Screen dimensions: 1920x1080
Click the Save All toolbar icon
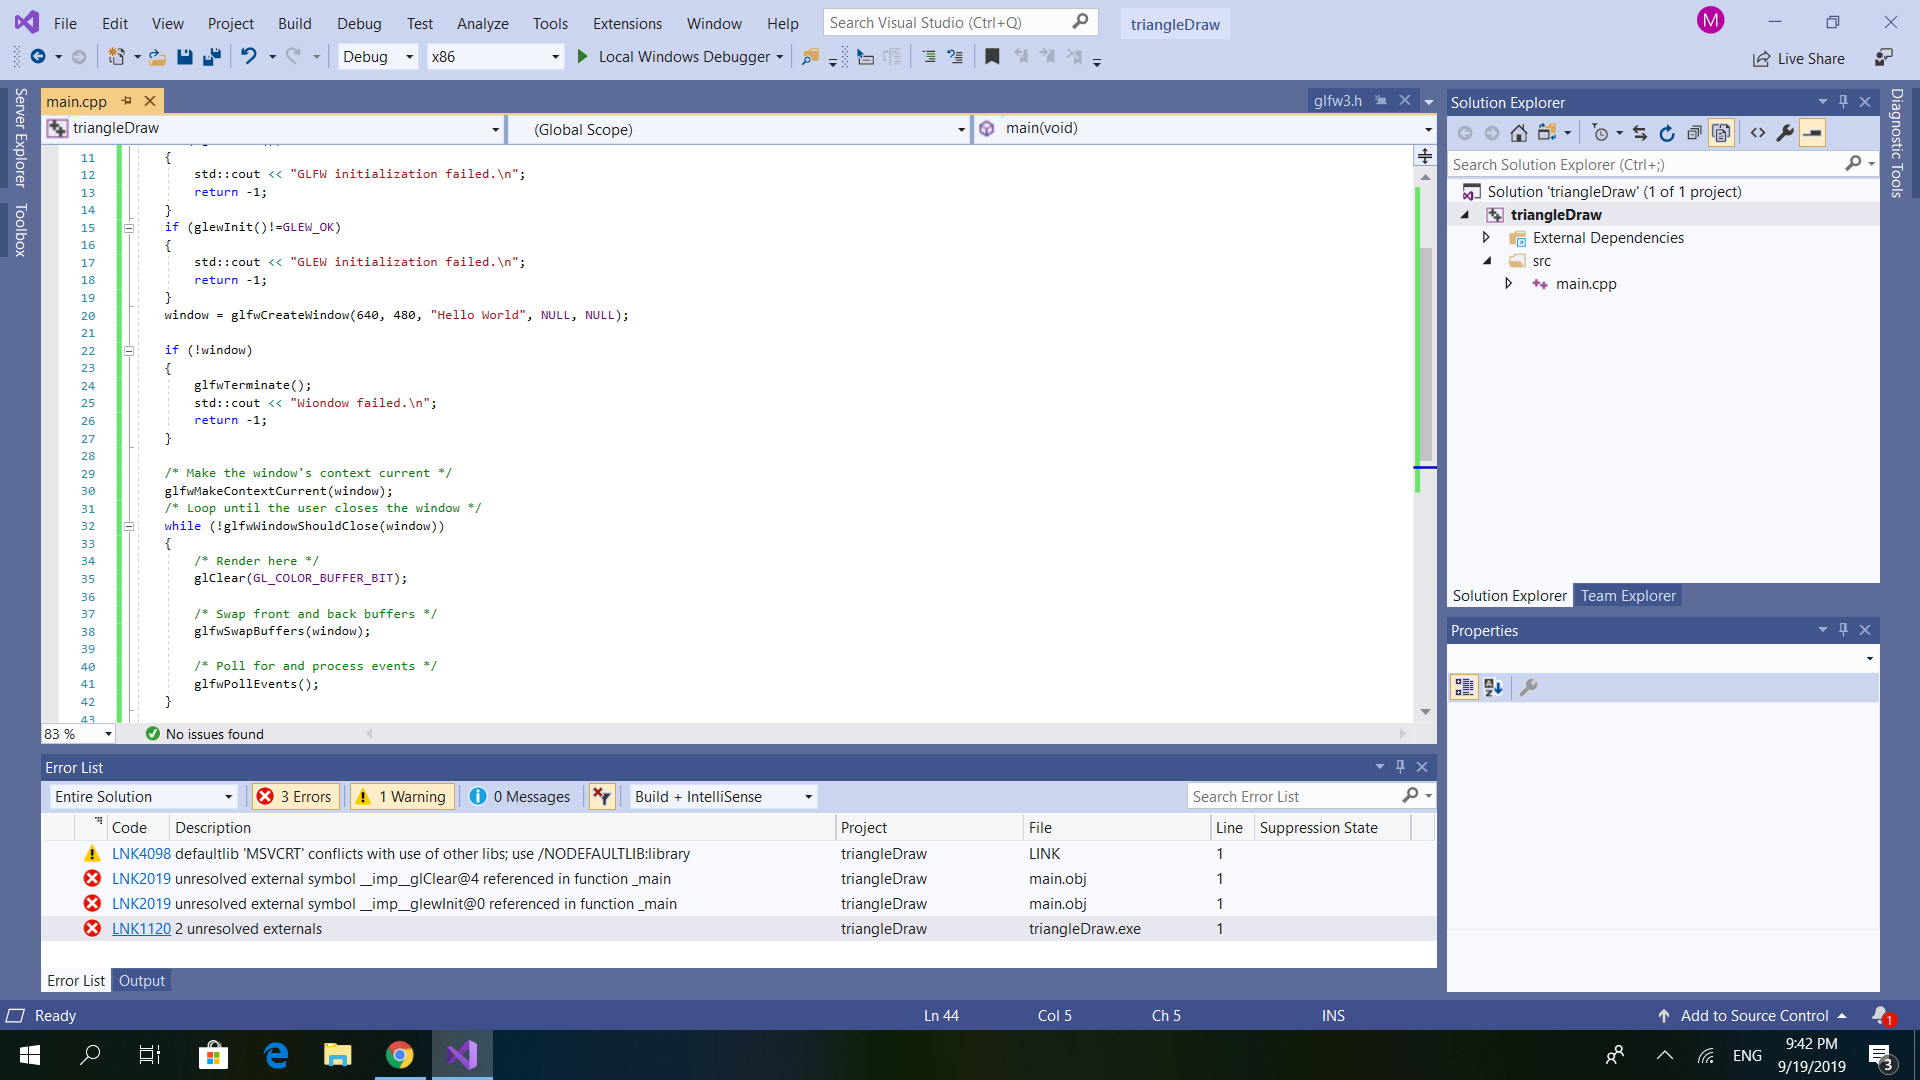211,57
